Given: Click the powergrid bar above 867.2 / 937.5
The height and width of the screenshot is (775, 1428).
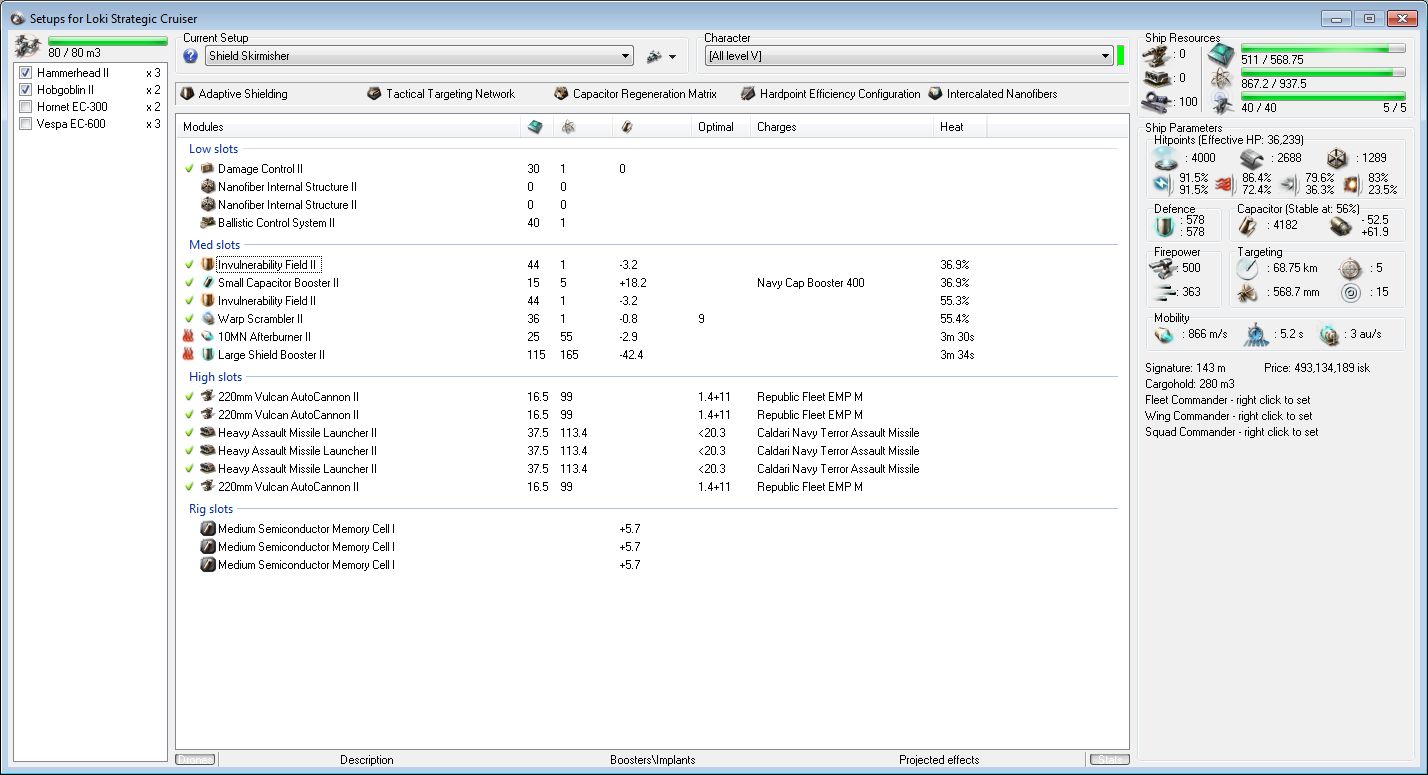Looking at the screenshot, I should coord(1323,72).
